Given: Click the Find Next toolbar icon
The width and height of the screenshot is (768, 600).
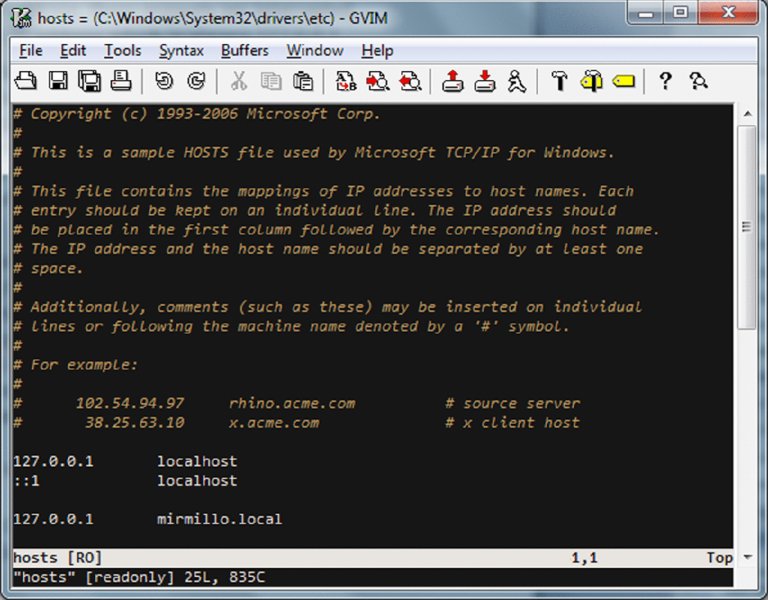Looking at the screenshot, I should [378, 81].
